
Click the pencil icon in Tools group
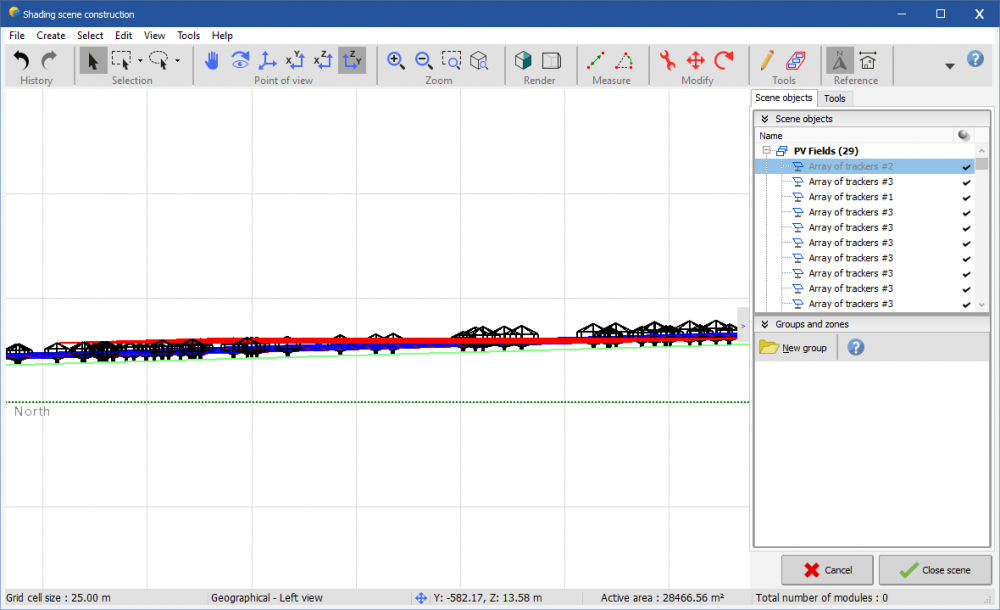pos(767,61)
